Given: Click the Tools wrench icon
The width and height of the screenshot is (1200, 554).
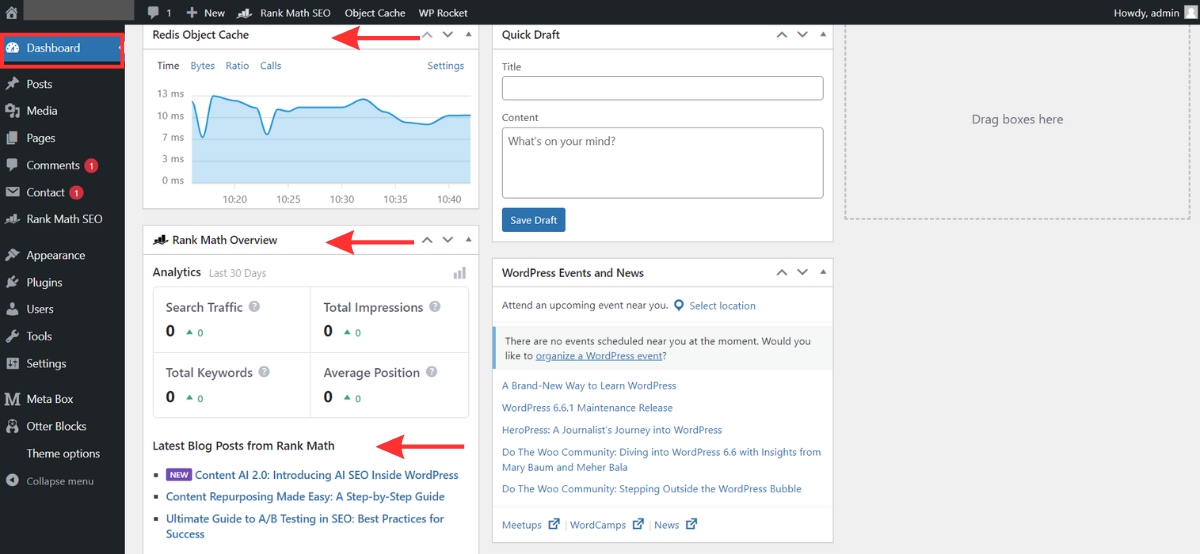Looking at the screenshot, I should coord(12,336).
